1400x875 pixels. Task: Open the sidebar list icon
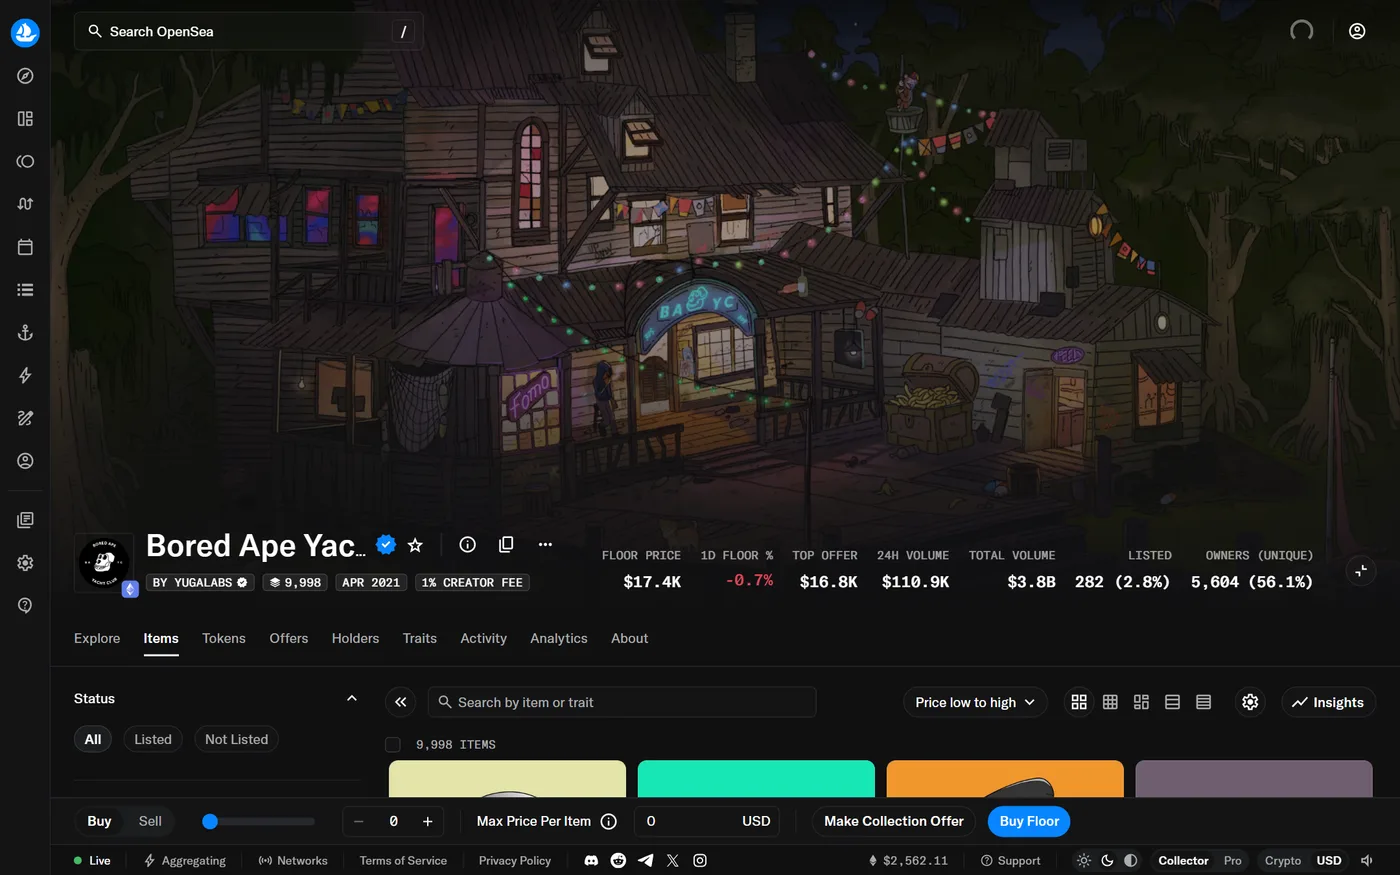[25, 290]
